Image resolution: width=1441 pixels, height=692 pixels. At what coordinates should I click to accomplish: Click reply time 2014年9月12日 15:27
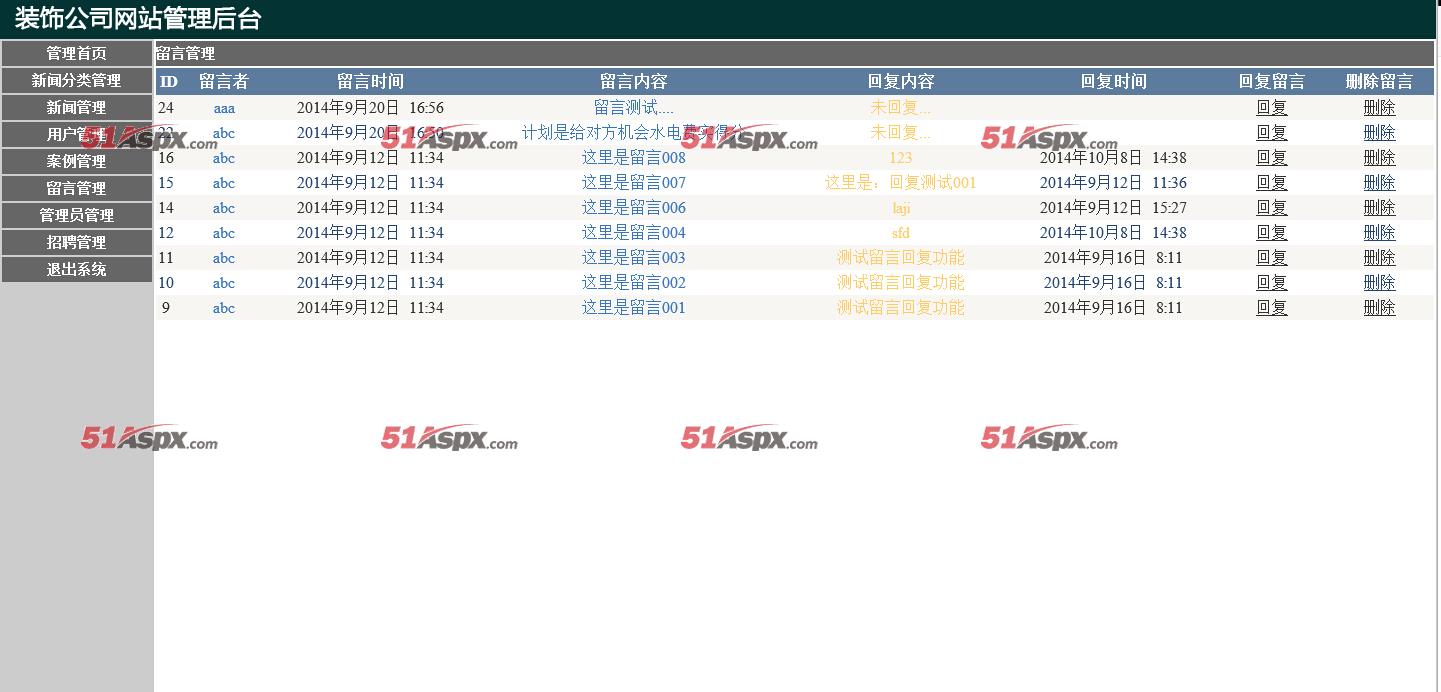coord(1113,207)
